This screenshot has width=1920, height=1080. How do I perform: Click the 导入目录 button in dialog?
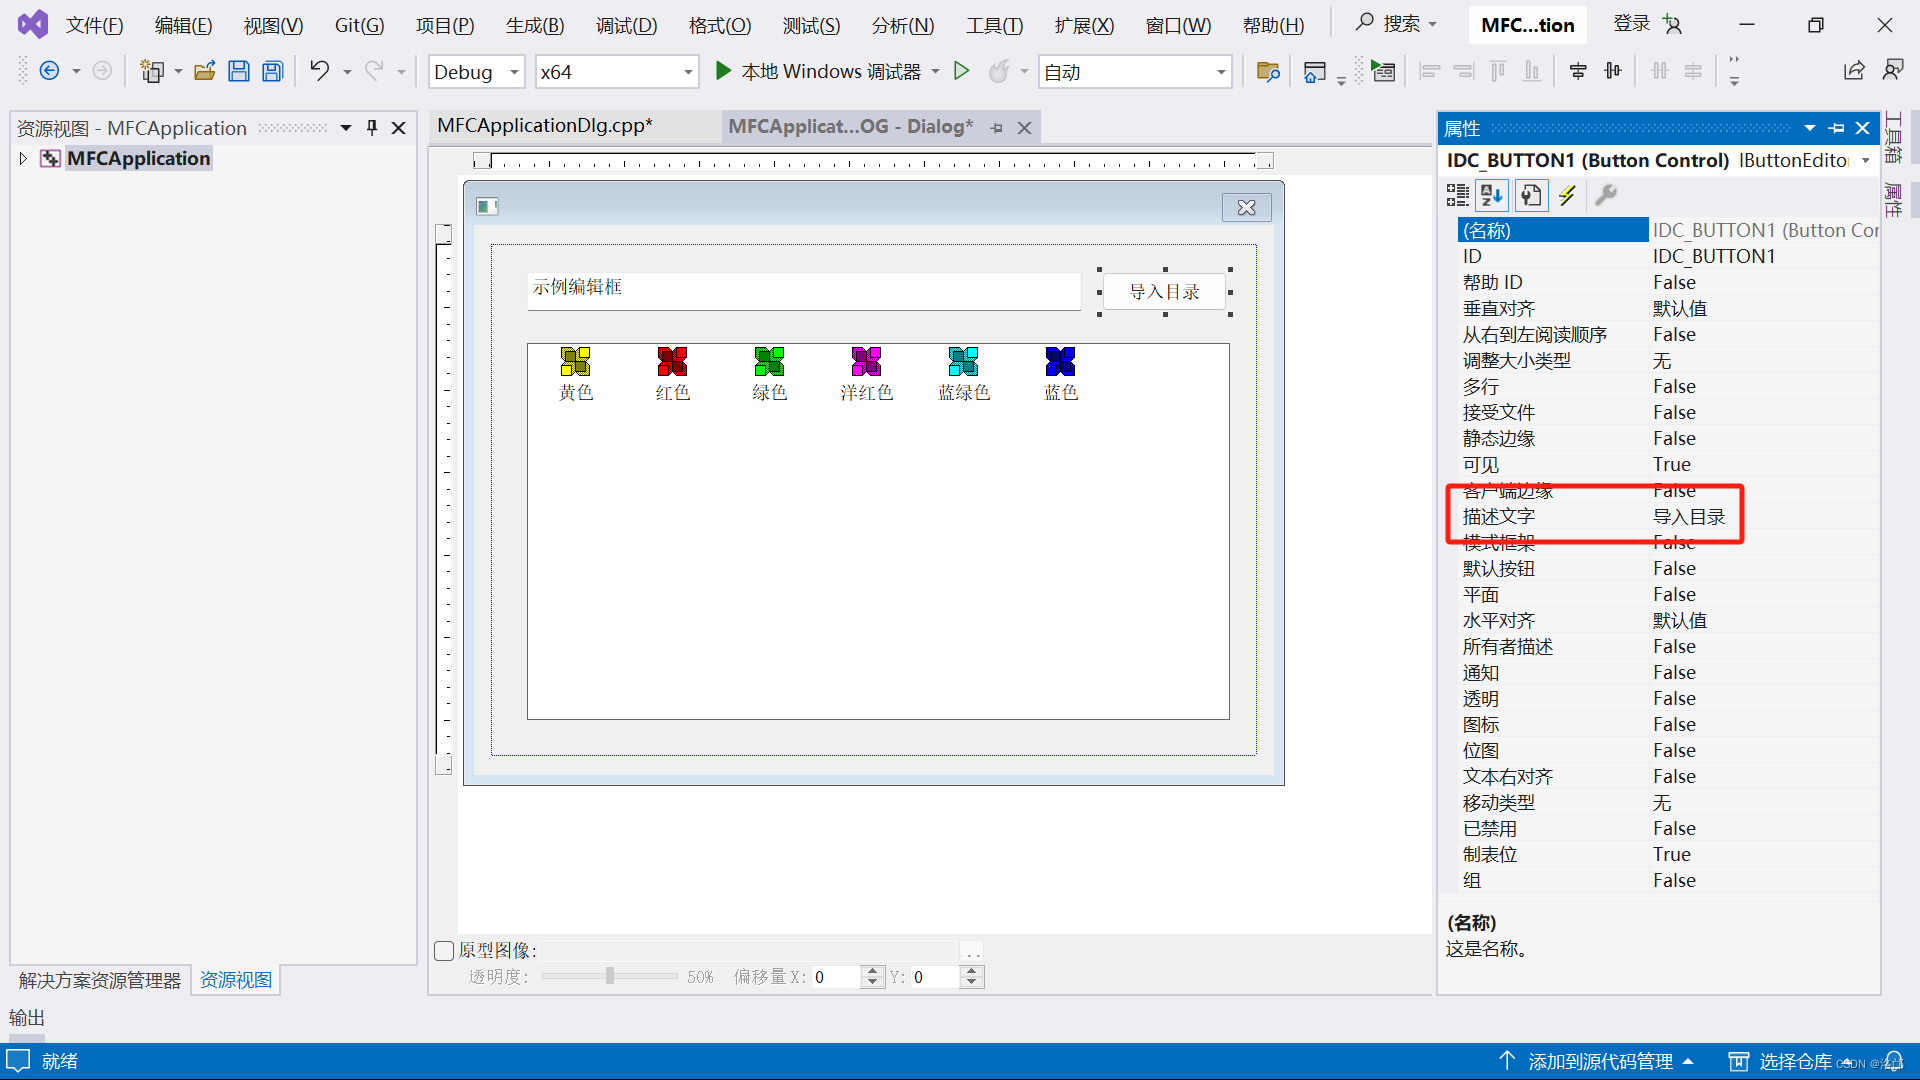click(1165, 292)
